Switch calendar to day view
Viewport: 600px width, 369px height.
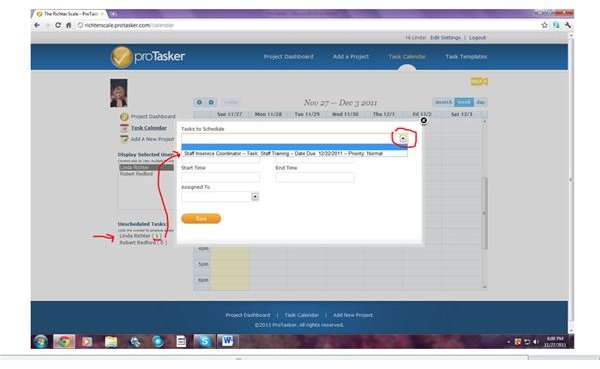click(481, 102)
